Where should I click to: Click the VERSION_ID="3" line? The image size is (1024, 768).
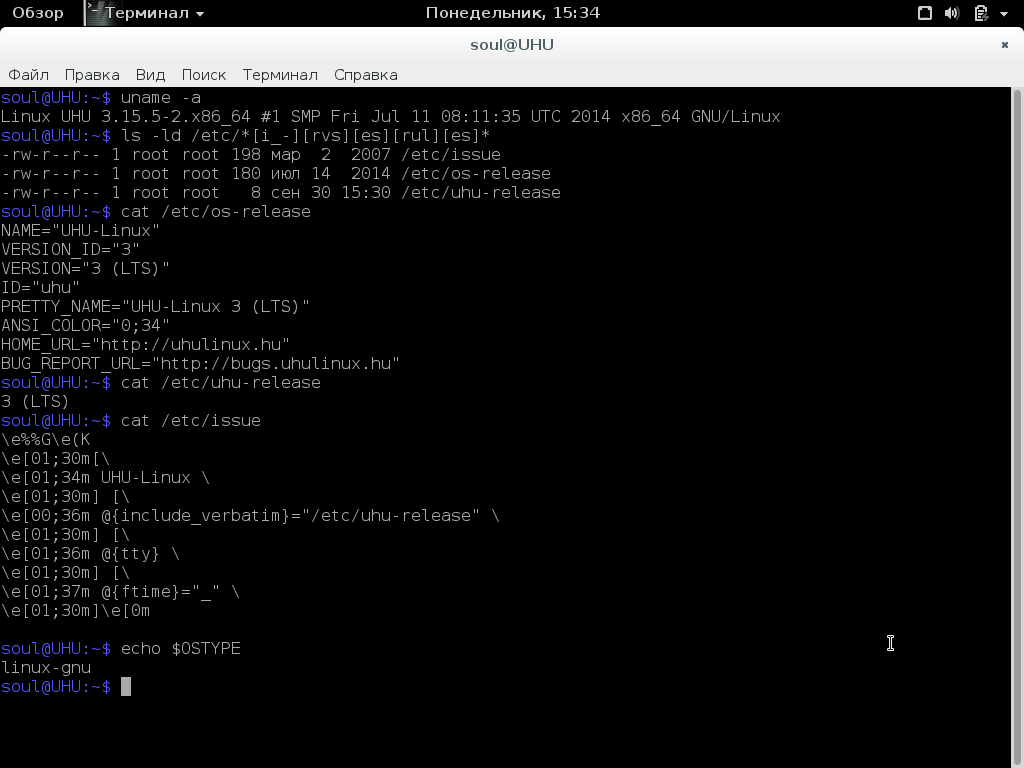point(70,249)
